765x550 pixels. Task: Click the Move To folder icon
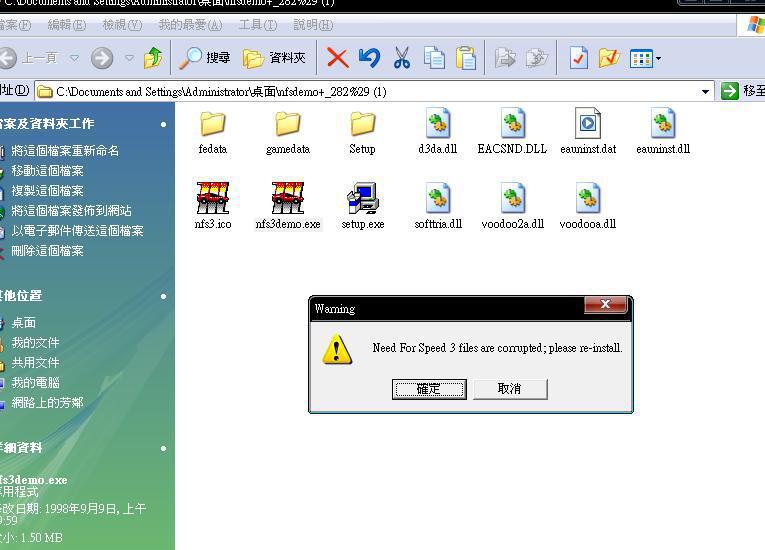pyautogui.click(x=505, y=58)
